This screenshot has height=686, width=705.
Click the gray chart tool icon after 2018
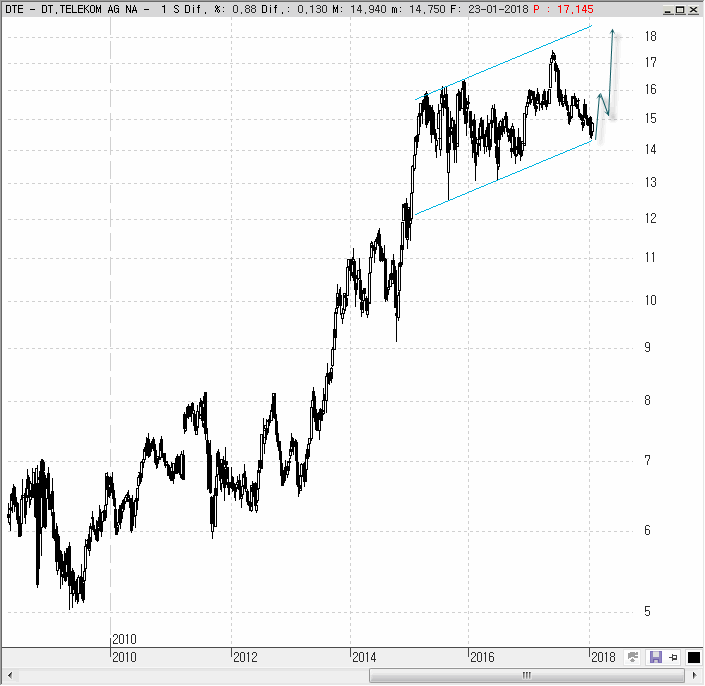coord(633,658)
